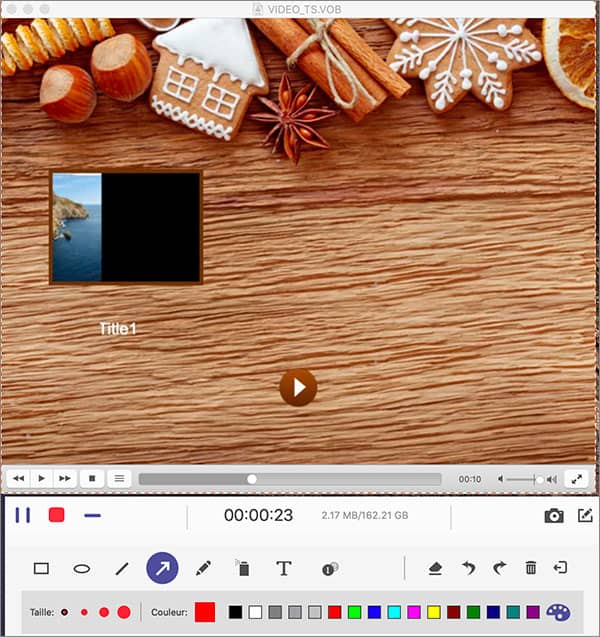Viewport: 600px width, 637px height.
Task: Select the ellipse drawing tool
Action: 82,568
